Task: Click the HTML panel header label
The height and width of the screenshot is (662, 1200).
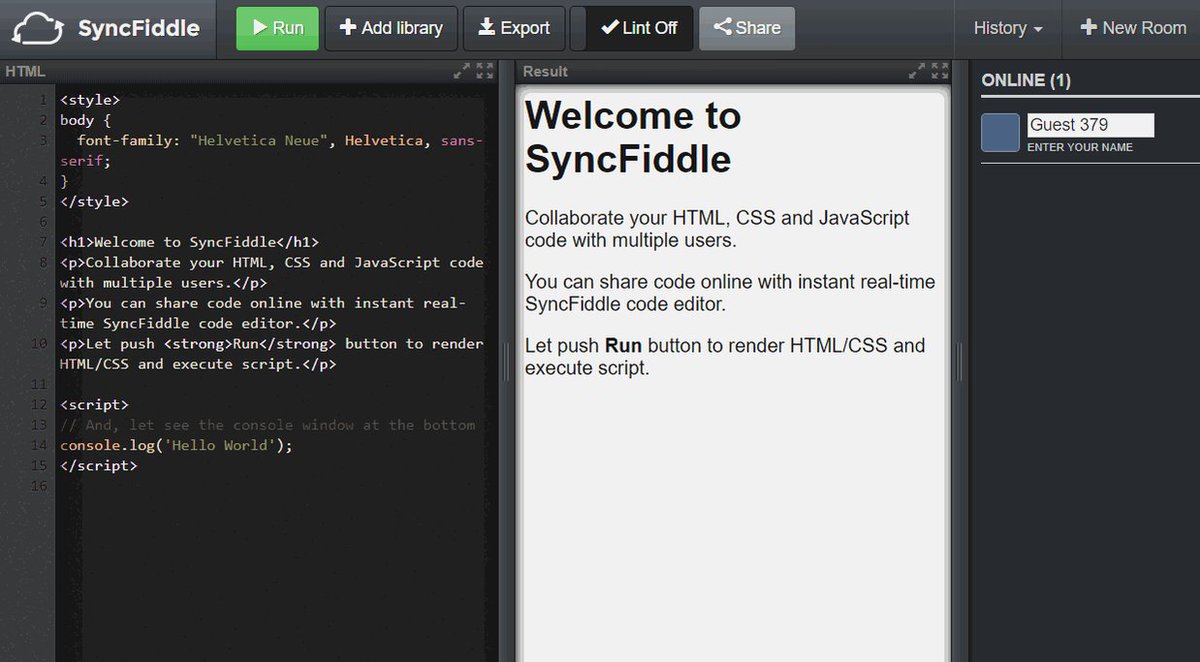Action: click(x=25, y=71)
